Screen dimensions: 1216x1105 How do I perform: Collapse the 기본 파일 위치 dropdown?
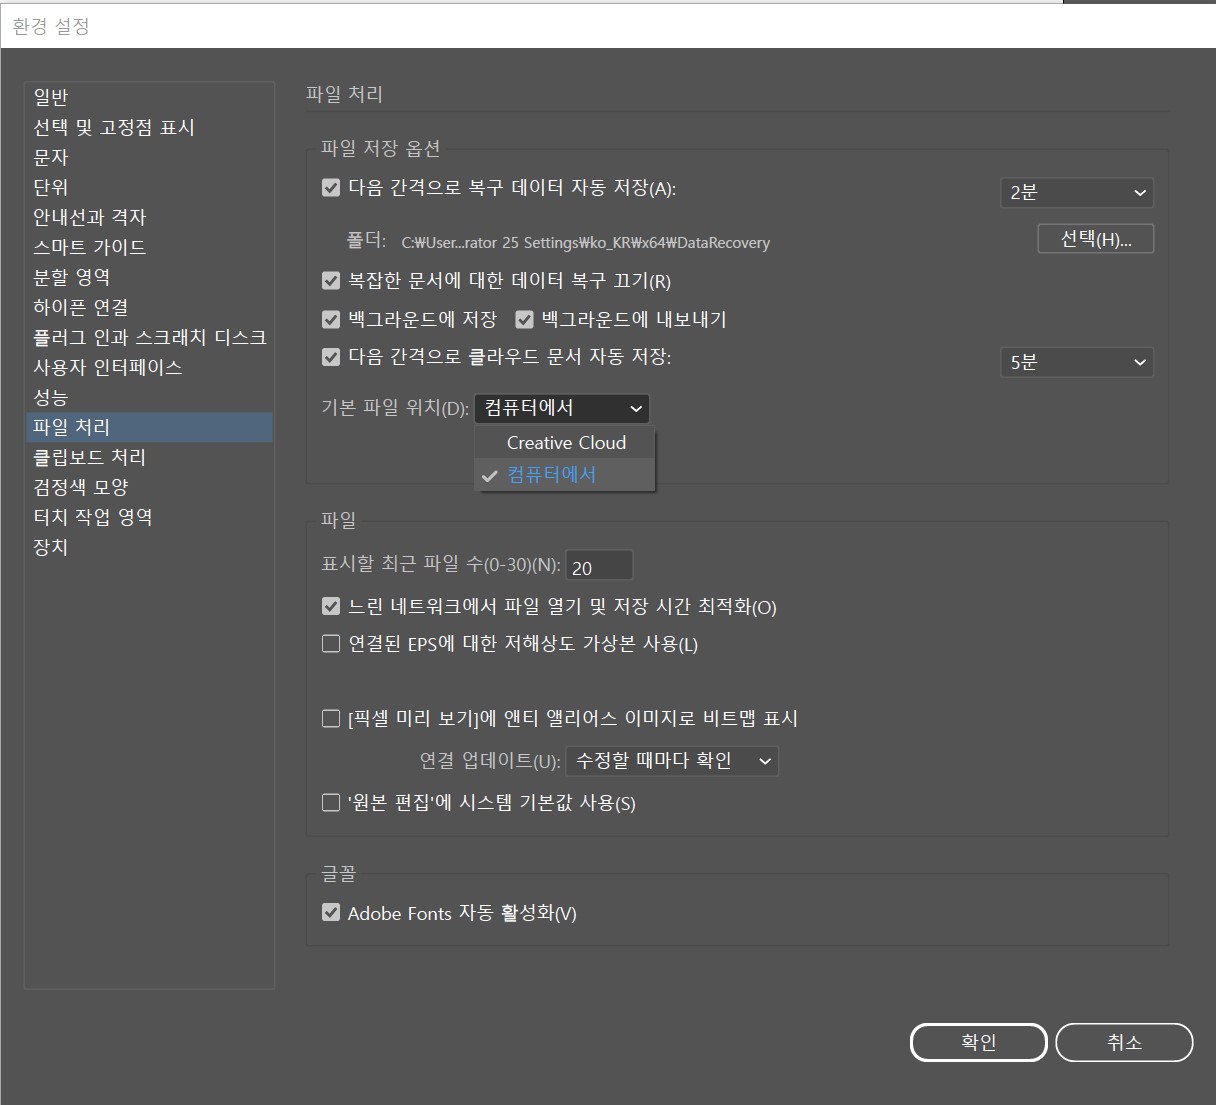point(562,408)
